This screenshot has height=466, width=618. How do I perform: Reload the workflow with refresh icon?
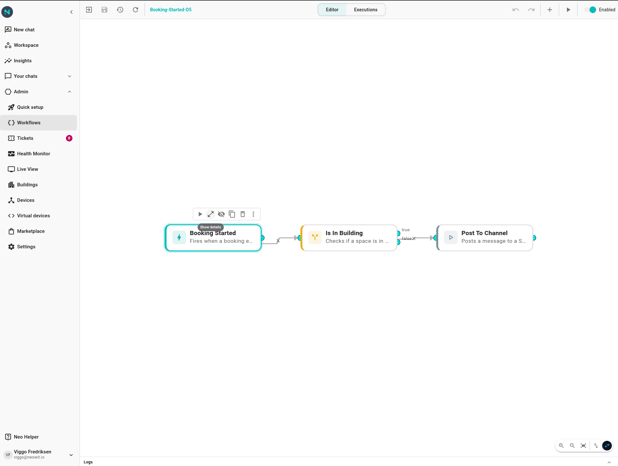(x=136, y=9)
